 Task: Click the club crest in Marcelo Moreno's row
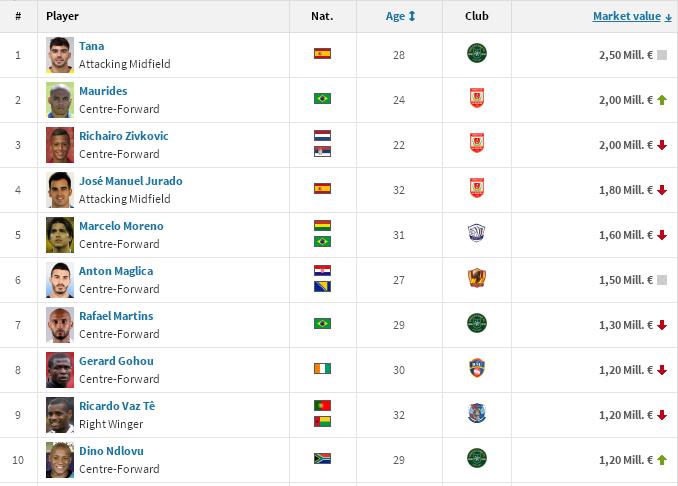point(477,234)
